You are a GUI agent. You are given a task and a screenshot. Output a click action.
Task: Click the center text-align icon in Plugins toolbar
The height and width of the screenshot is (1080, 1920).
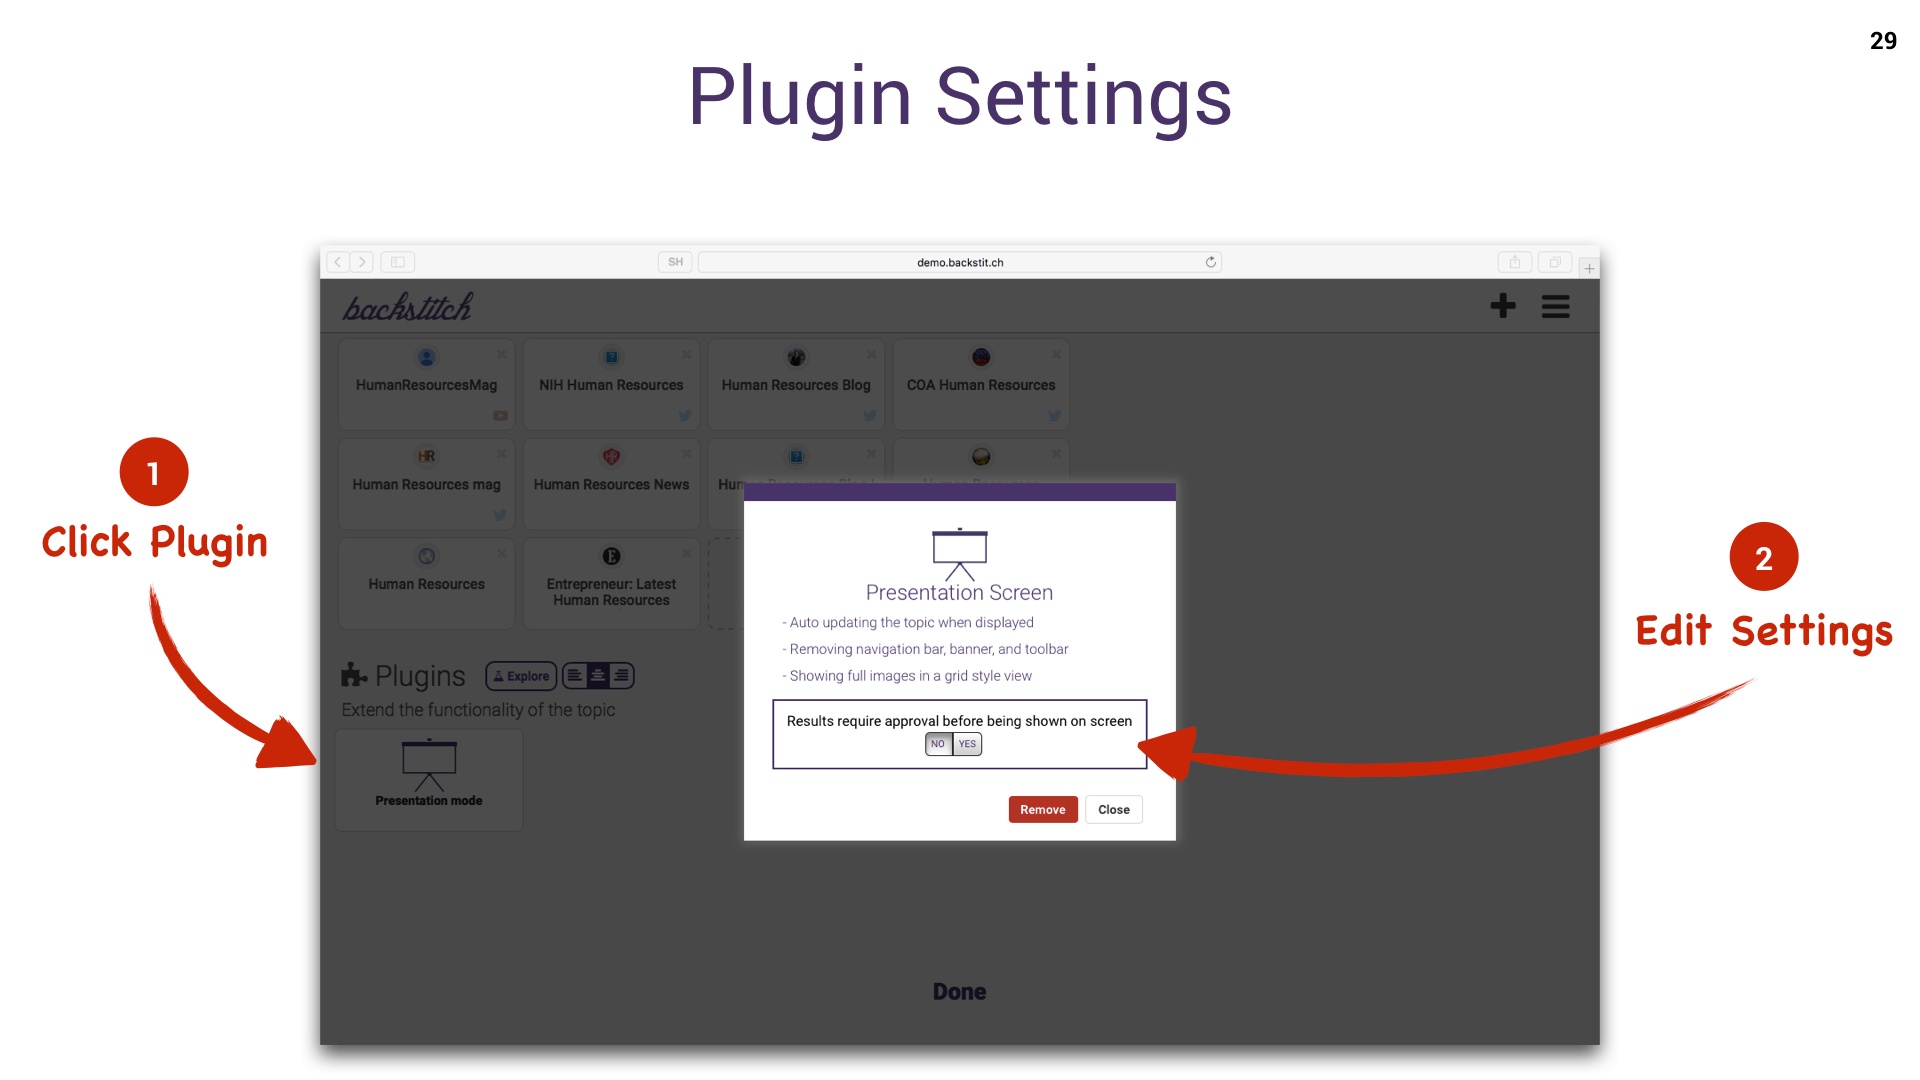click(x=596, y=675)
